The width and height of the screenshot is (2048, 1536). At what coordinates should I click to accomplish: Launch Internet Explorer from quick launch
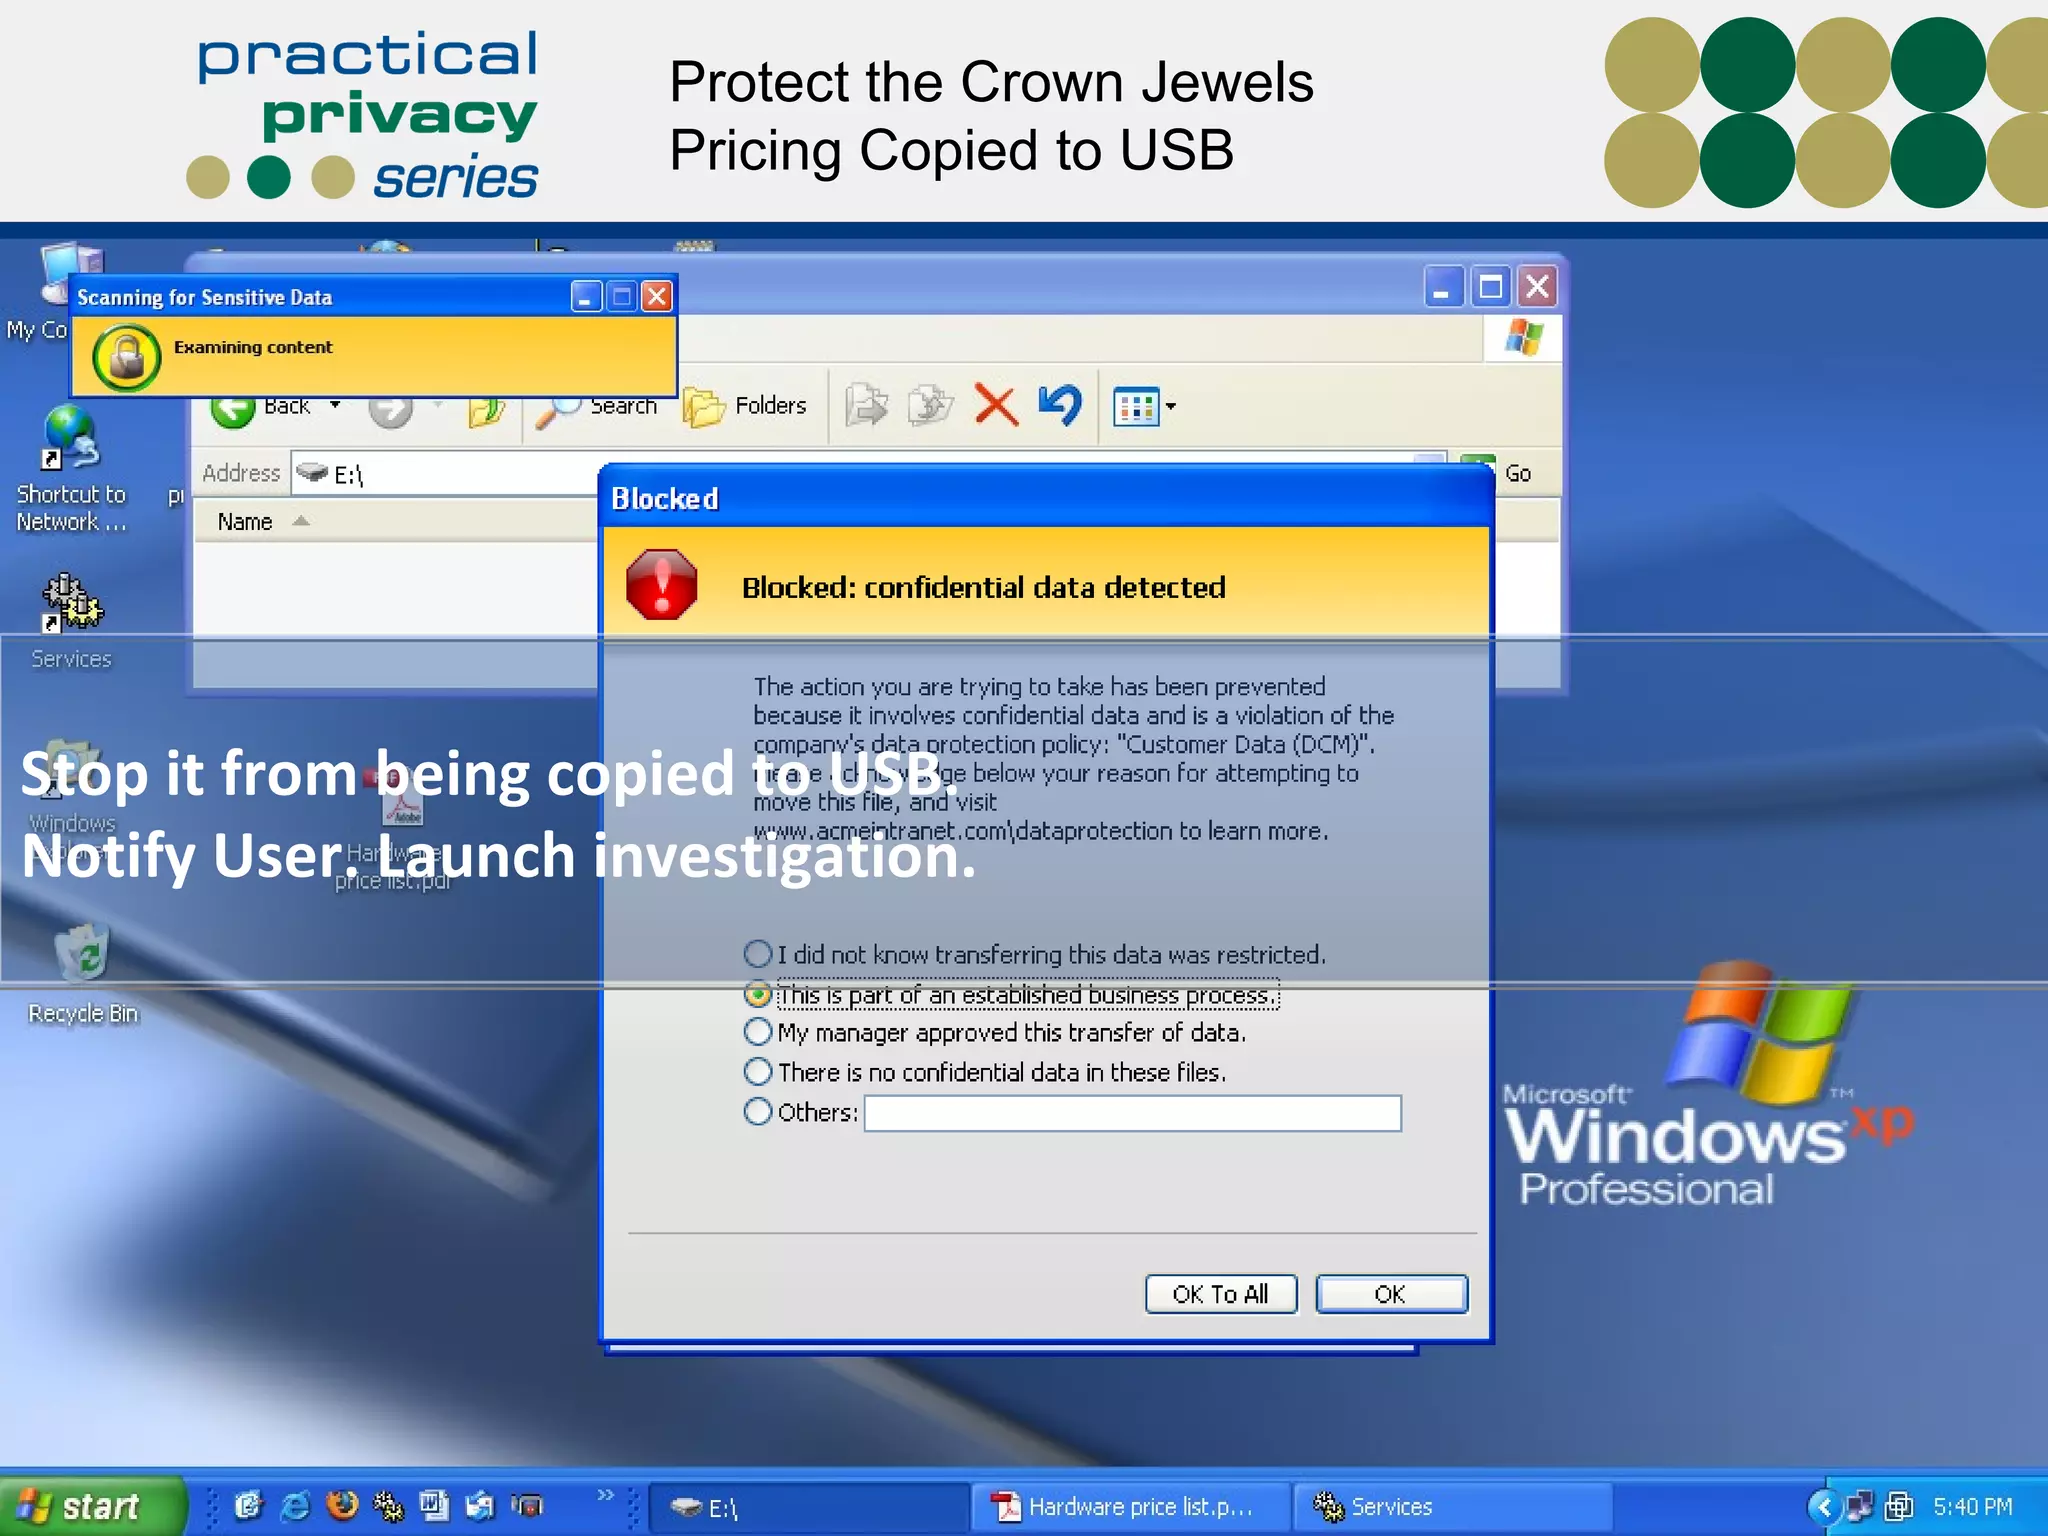coord(295,1506)
